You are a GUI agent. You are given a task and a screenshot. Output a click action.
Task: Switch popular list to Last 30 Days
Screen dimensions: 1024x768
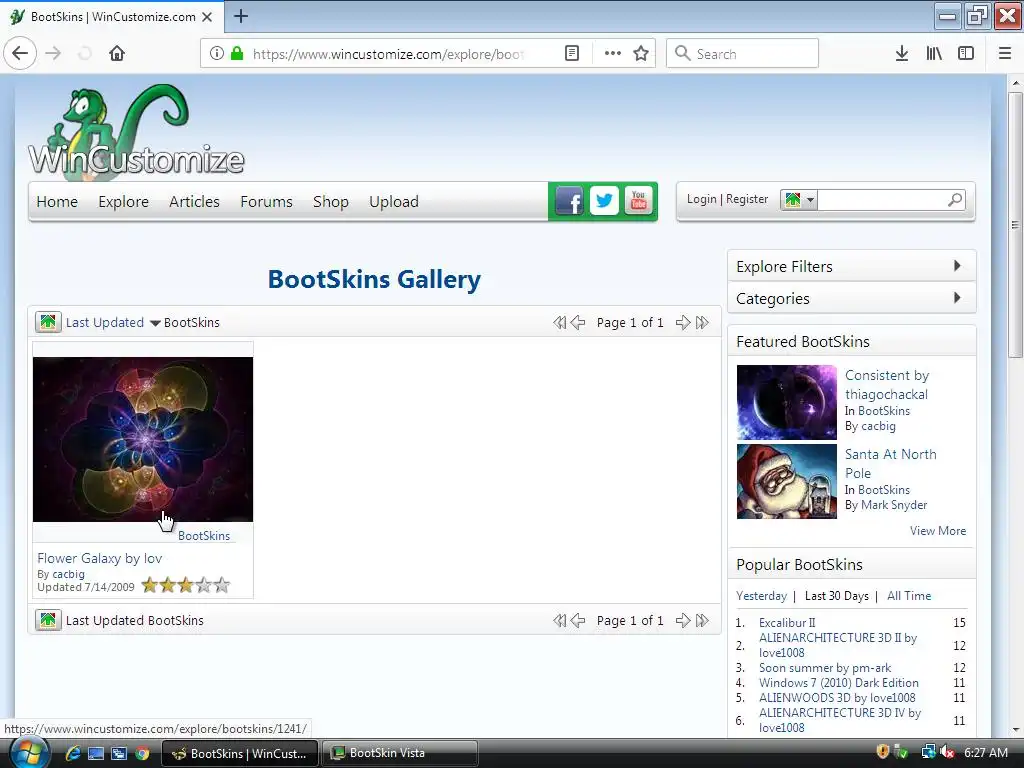click(x=837, y=596)
